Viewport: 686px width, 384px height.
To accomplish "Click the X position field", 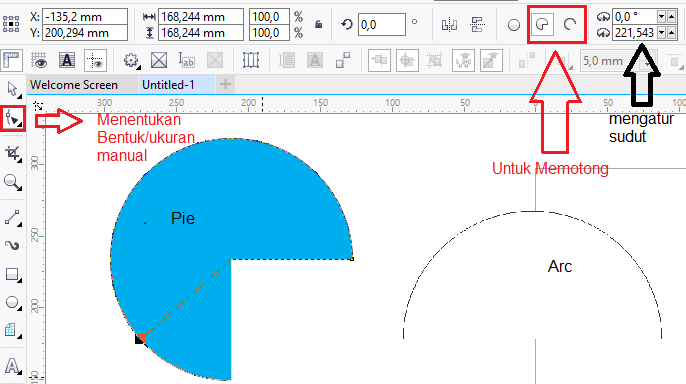I will 85,17.
